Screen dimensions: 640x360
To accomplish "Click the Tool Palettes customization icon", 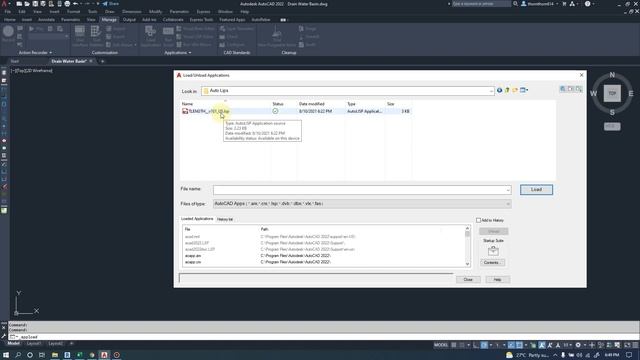I will 96,36.
